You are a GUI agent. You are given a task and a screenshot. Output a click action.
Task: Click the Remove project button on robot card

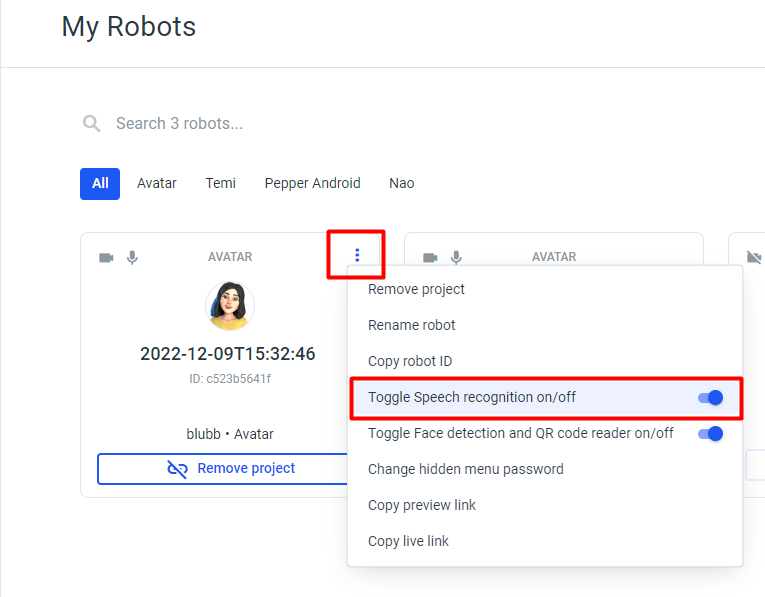[222, 469]
